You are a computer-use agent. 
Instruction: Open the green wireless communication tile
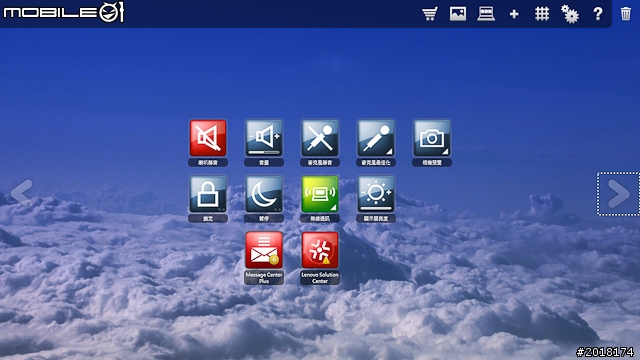[x=320, y=194]
